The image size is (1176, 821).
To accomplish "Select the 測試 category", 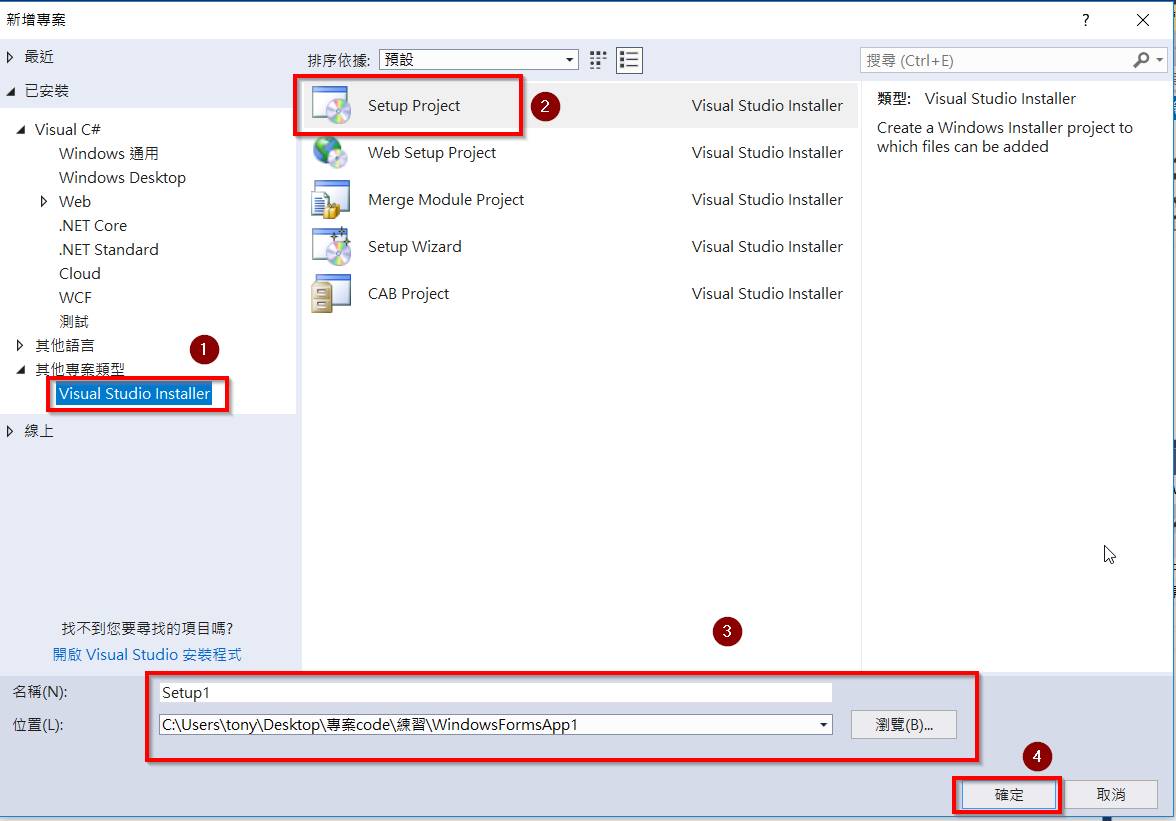I will tap(74, 322).
